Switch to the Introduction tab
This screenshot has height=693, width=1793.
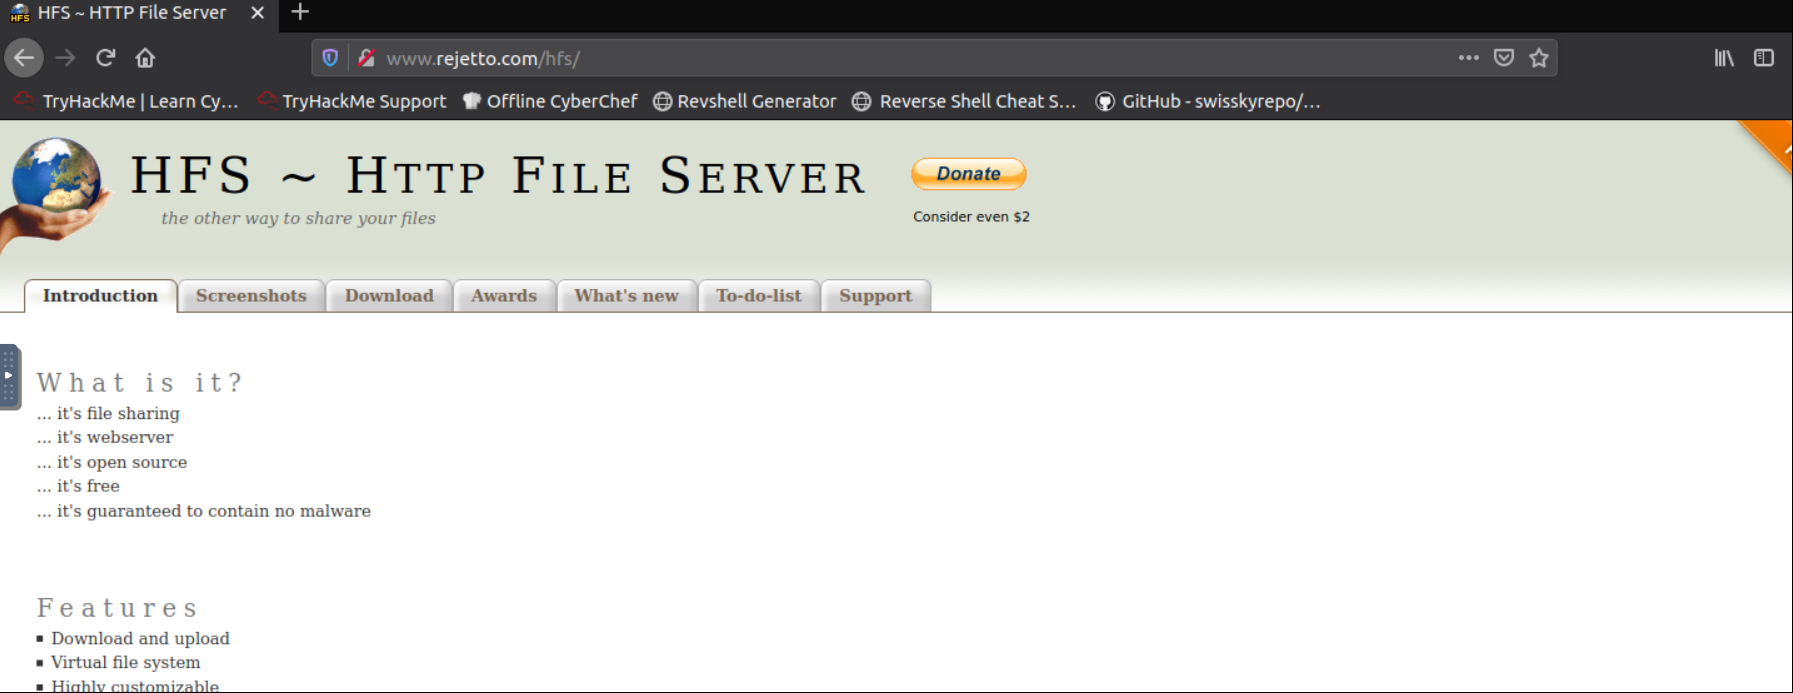(x=100, y=296)
